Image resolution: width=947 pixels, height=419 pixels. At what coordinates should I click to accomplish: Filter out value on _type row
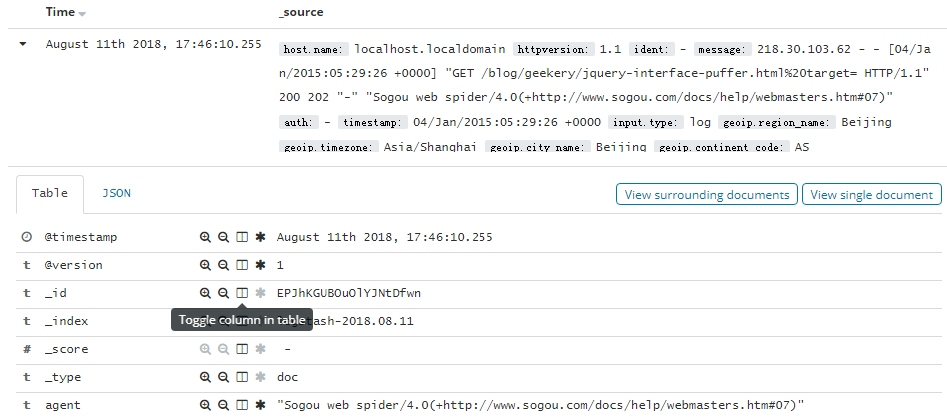point(223,377)
